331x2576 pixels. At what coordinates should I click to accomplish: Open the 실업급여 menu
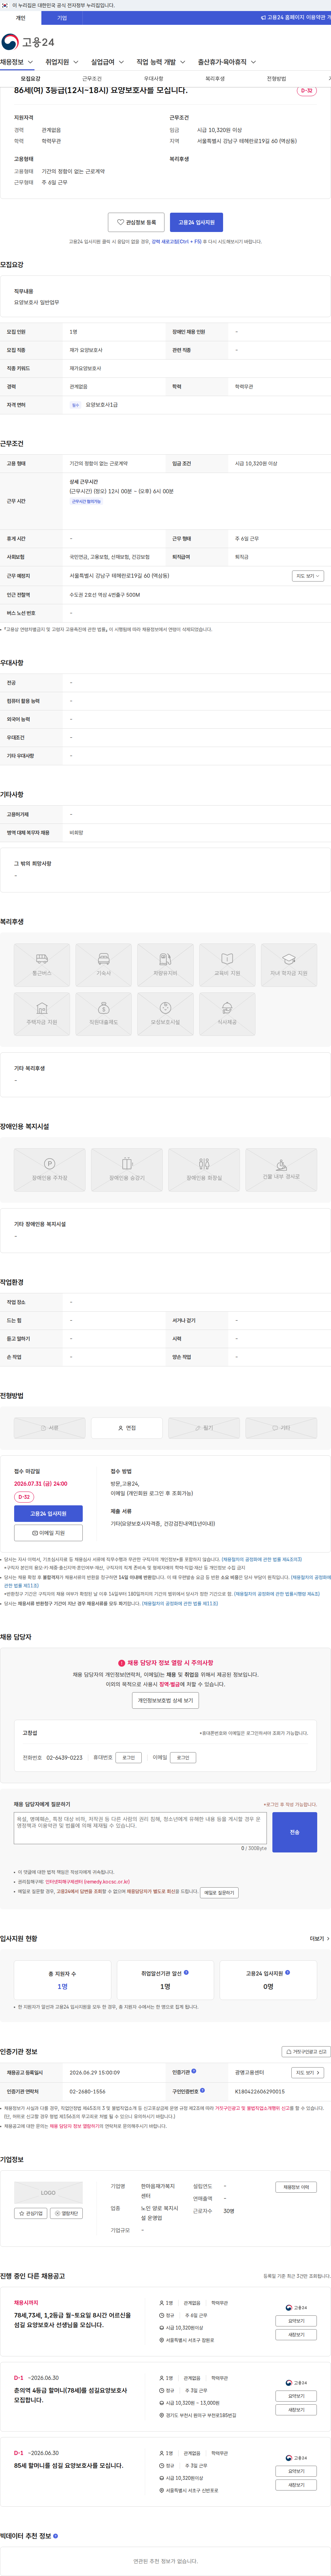pos(107,62)
